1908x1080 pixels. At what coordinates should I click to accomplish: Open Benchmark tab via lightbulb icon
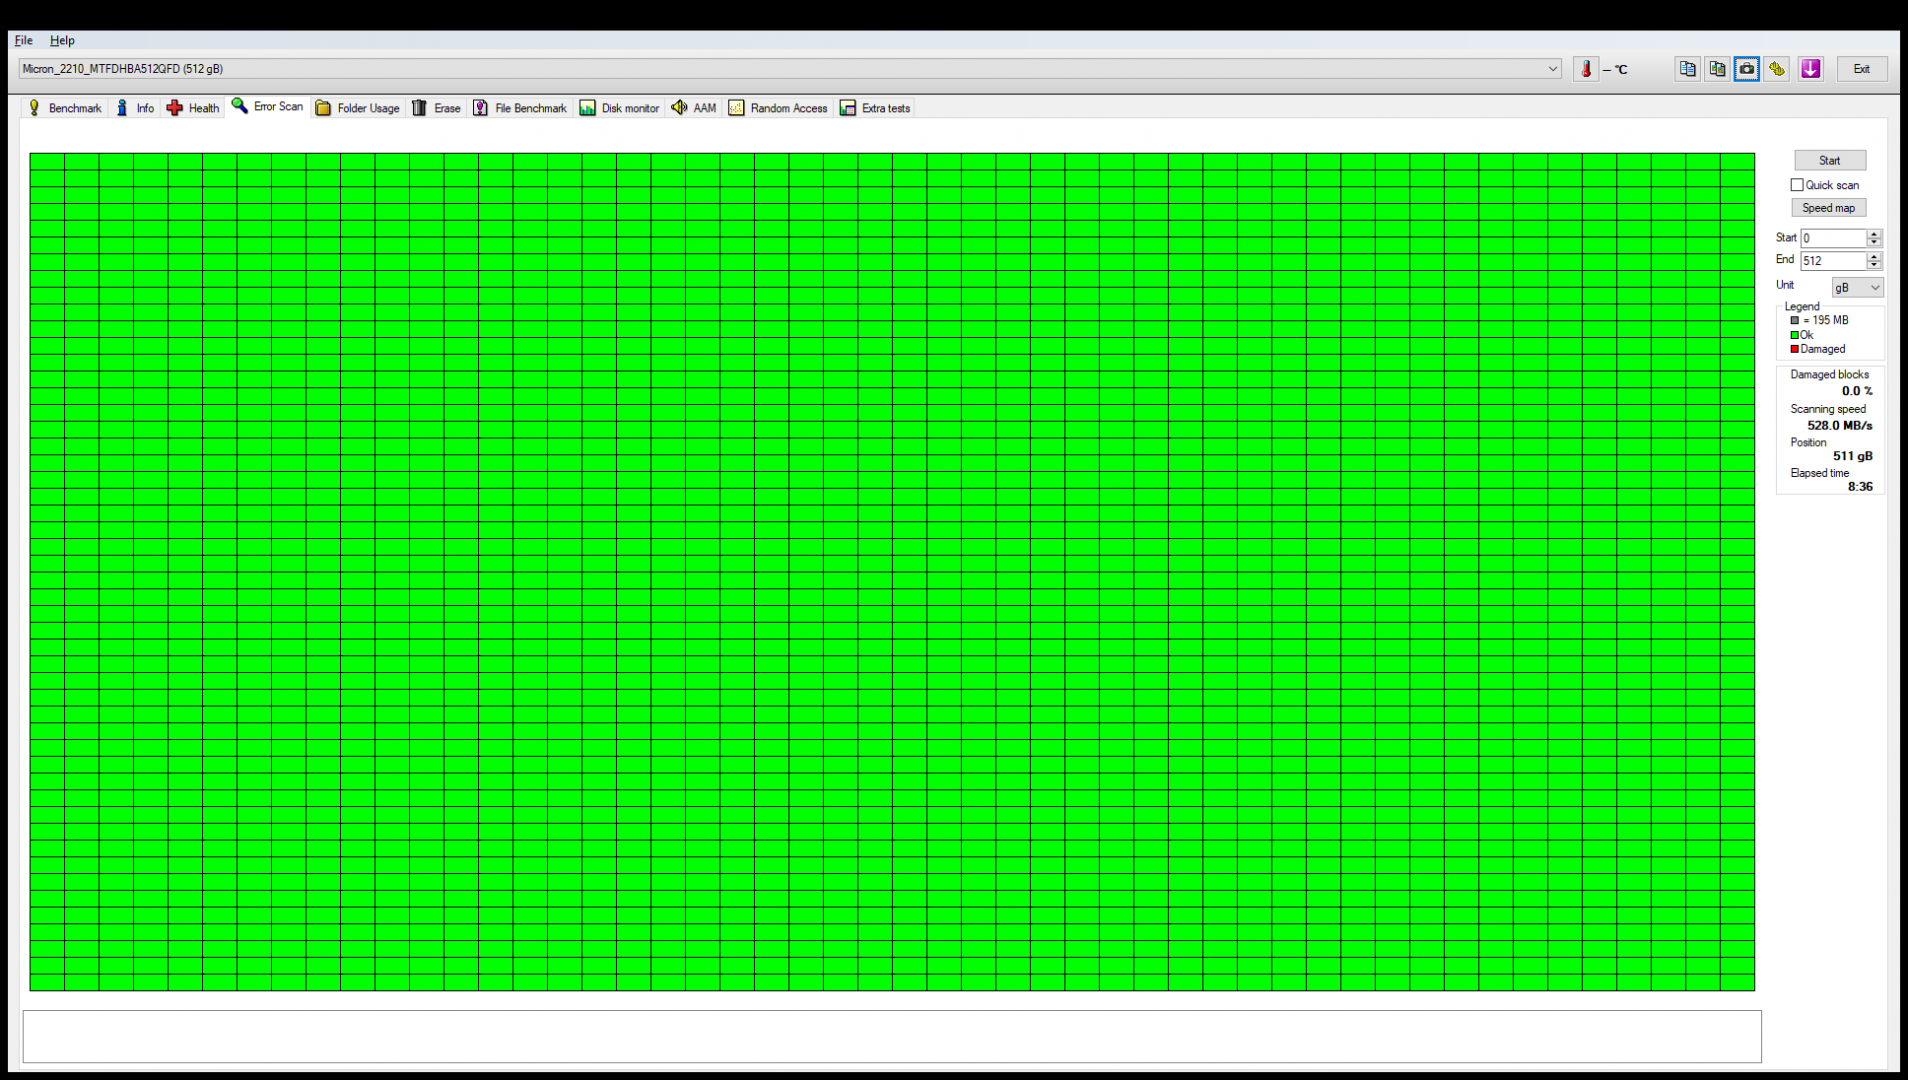(34, 108)
